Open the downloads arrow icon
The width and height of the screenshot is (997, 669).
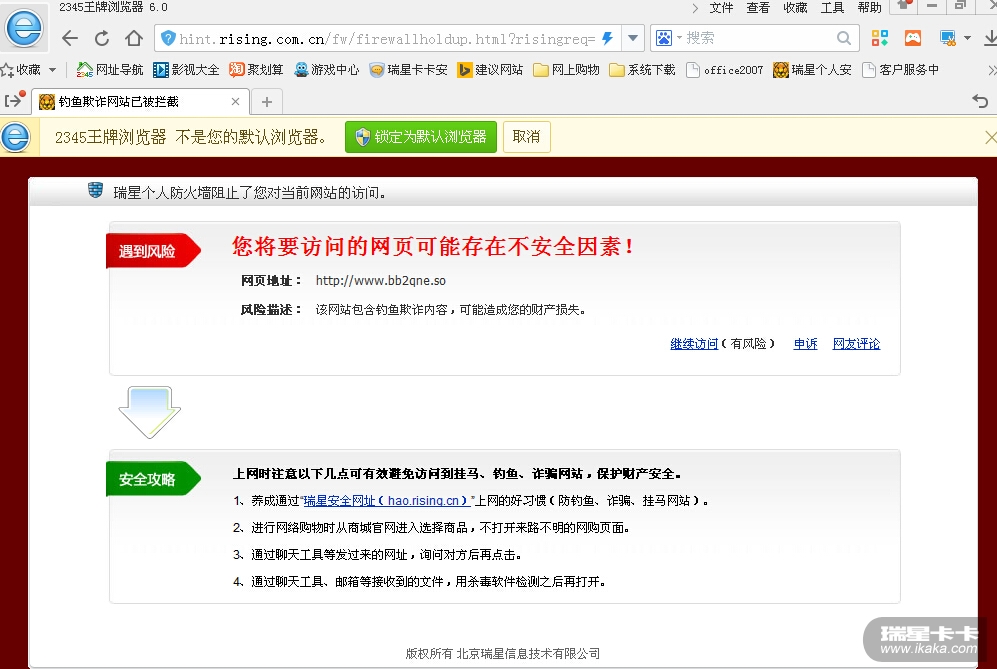click(x=990, y=39)
